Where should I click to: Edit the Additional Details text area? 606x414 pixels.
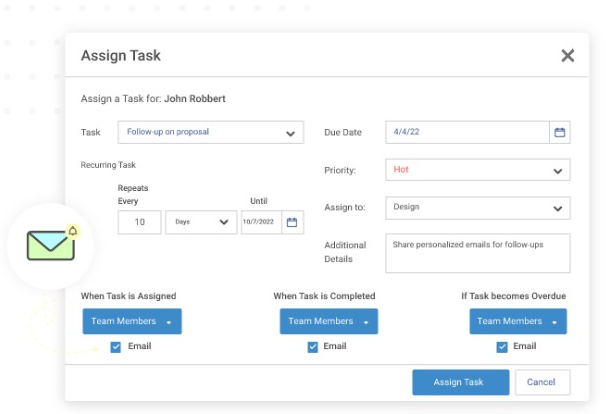coord(478,253)
